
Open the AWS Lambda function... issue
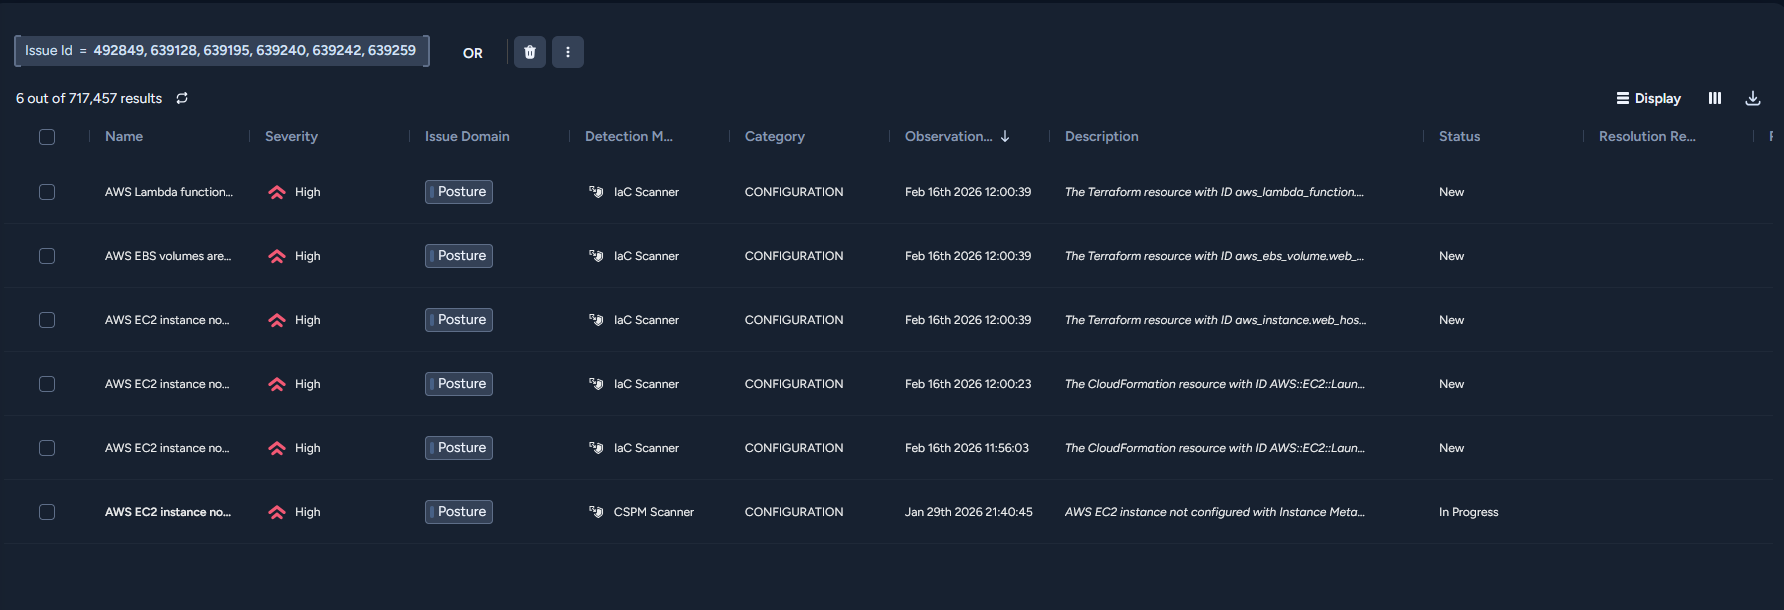click(169, 192)
